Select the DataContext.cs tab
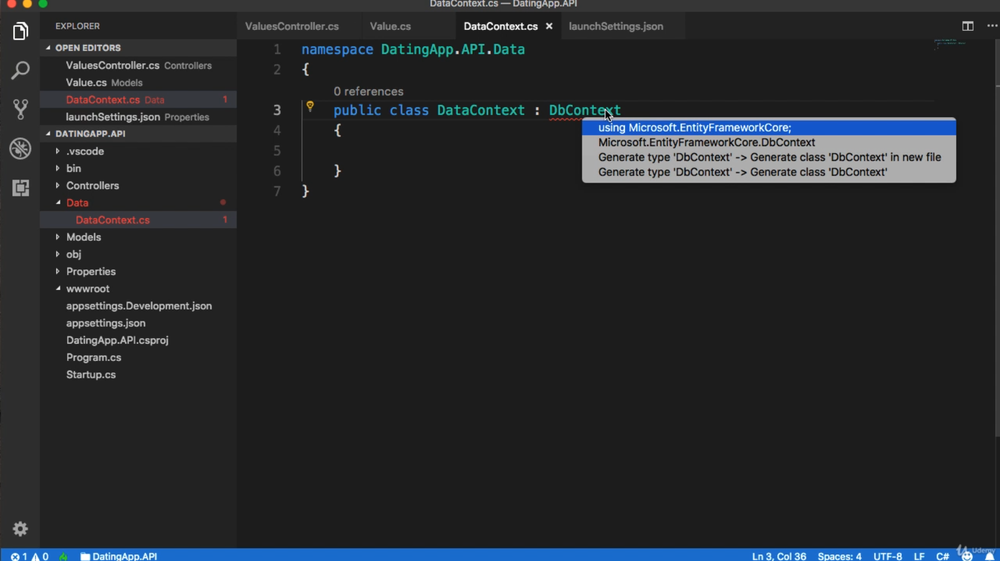Image resolution: width=1000 pixels, height=561 pixels. (501, 26)
